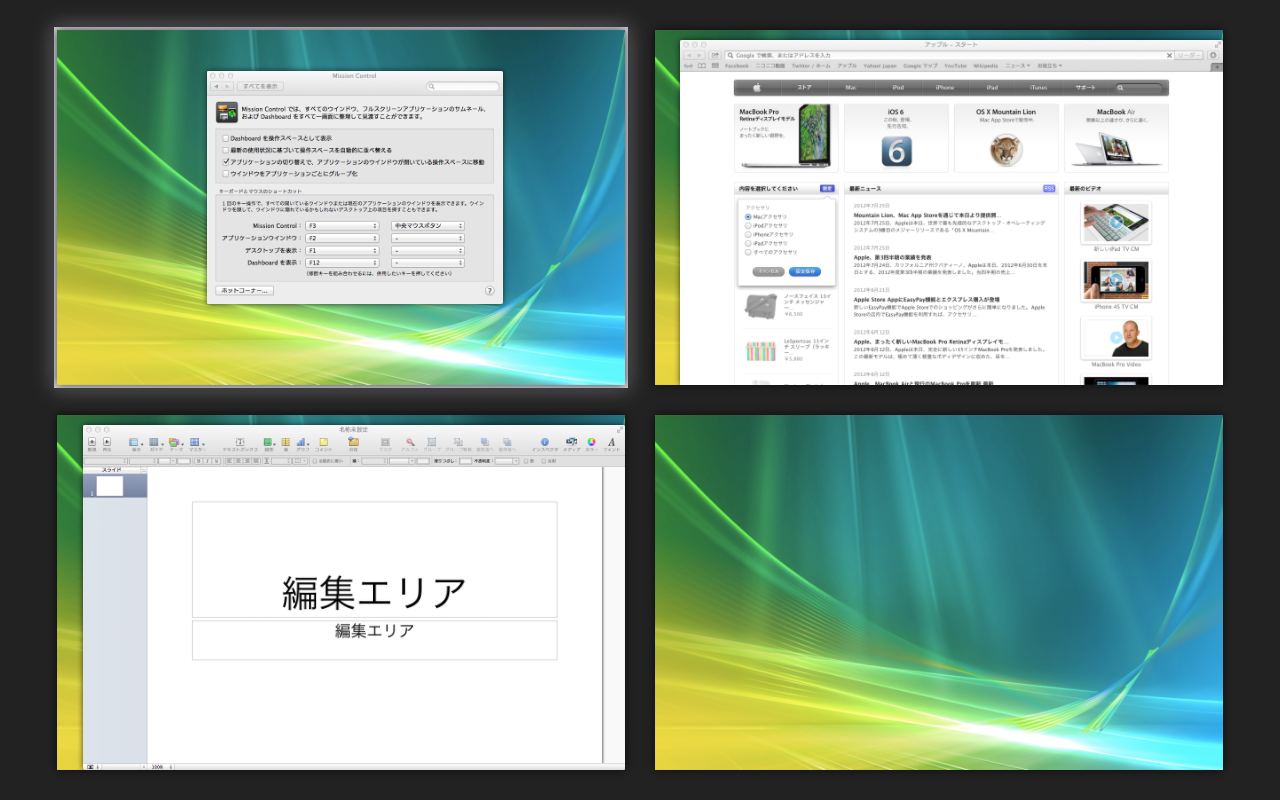Click the Play slideshow icon in Keynote

pyautogui.click(x=107, y=441)
